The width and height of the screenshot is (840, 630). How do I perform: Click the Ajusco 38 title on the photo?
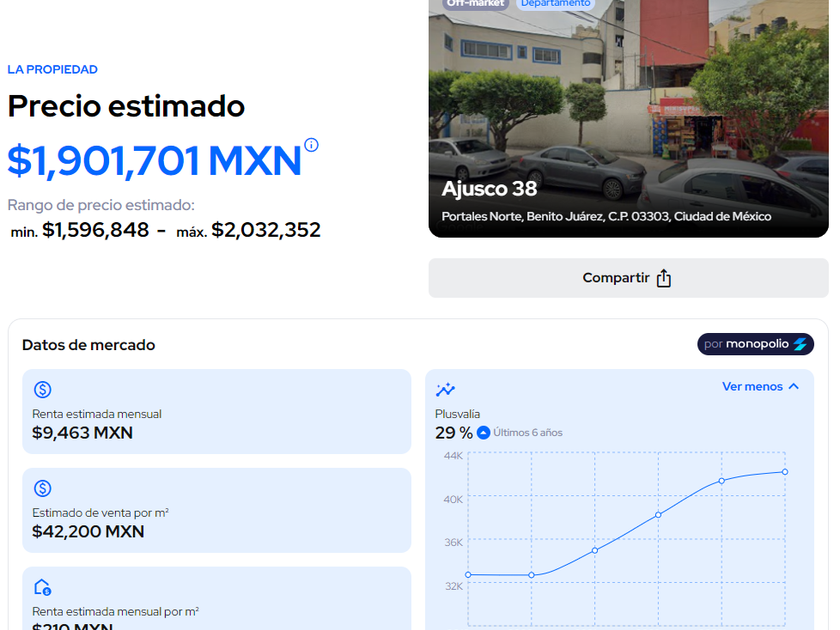(x=489, y=189)
